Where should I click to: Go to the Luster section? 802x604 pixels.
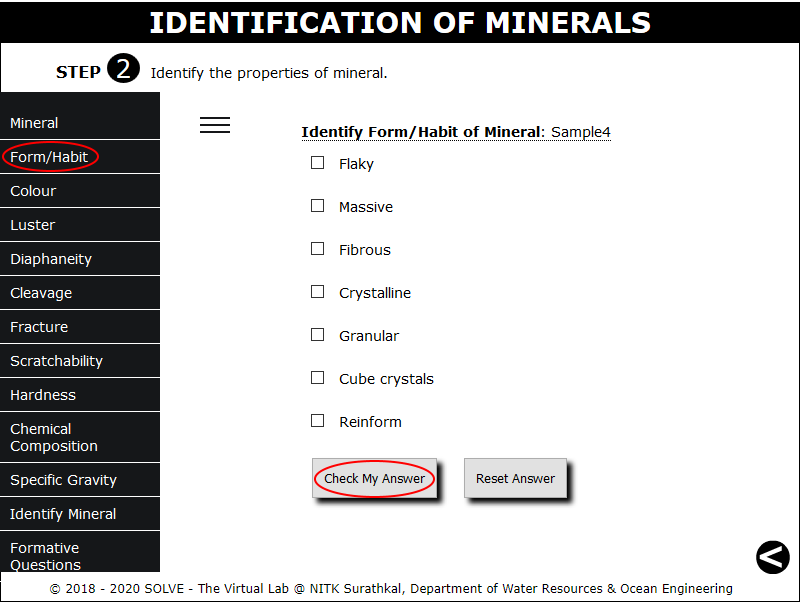[x=80, y=225]
